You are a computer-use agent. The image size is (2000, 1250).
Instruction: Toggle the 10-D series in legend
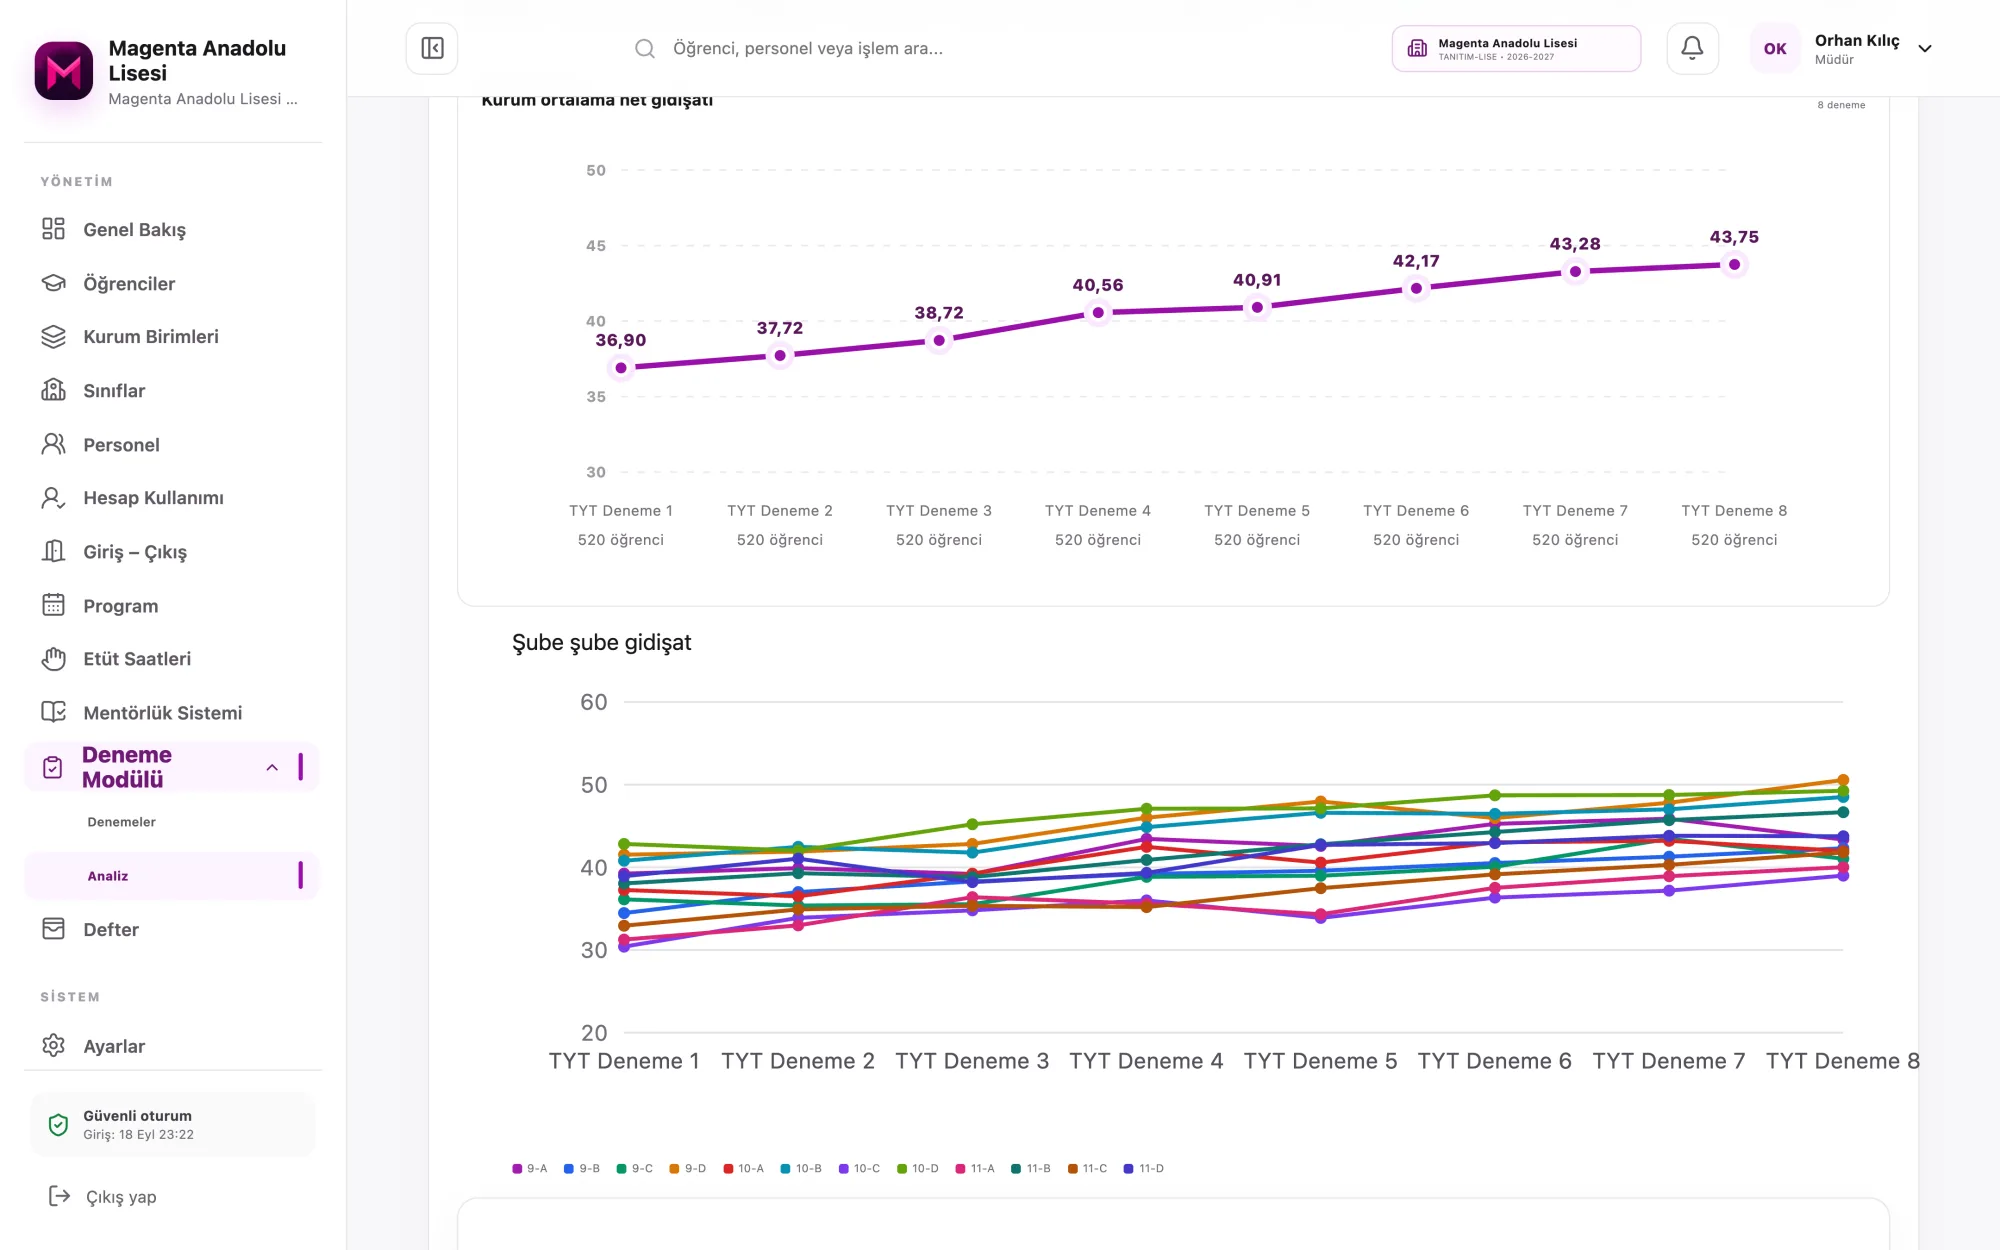point(917,1168)
